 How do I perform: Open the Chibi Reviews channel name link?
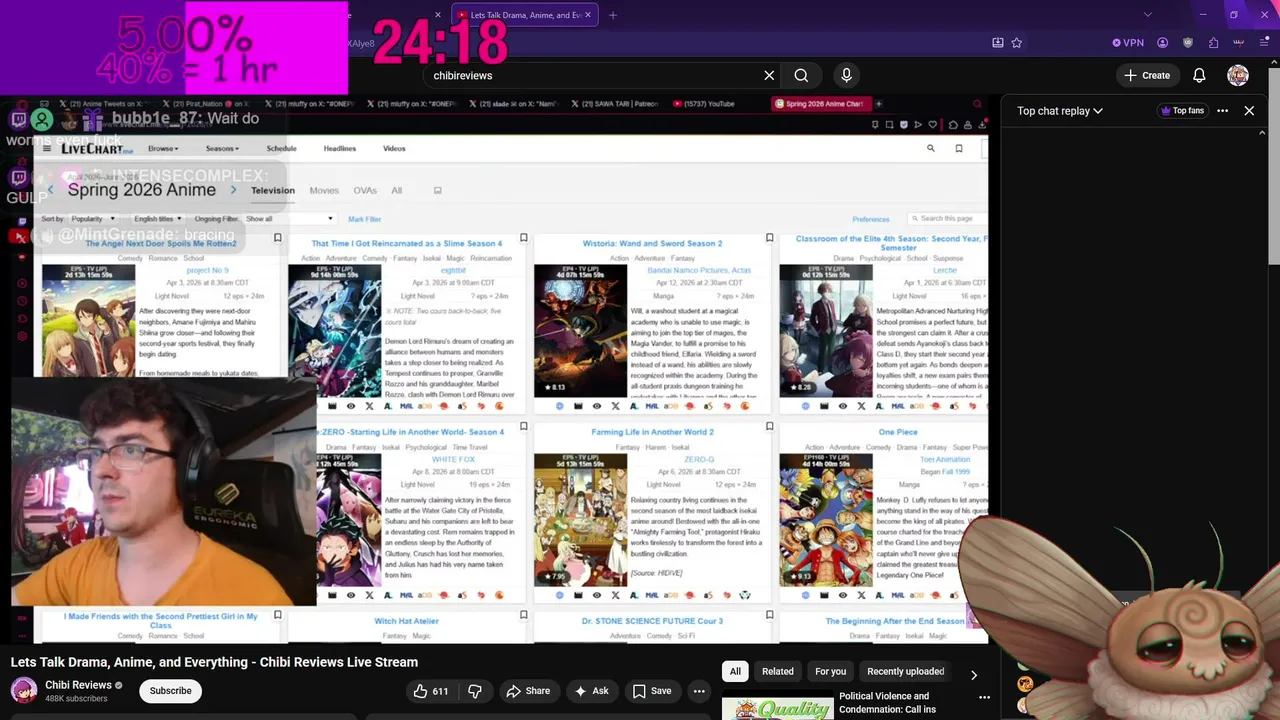pos(77,685)
